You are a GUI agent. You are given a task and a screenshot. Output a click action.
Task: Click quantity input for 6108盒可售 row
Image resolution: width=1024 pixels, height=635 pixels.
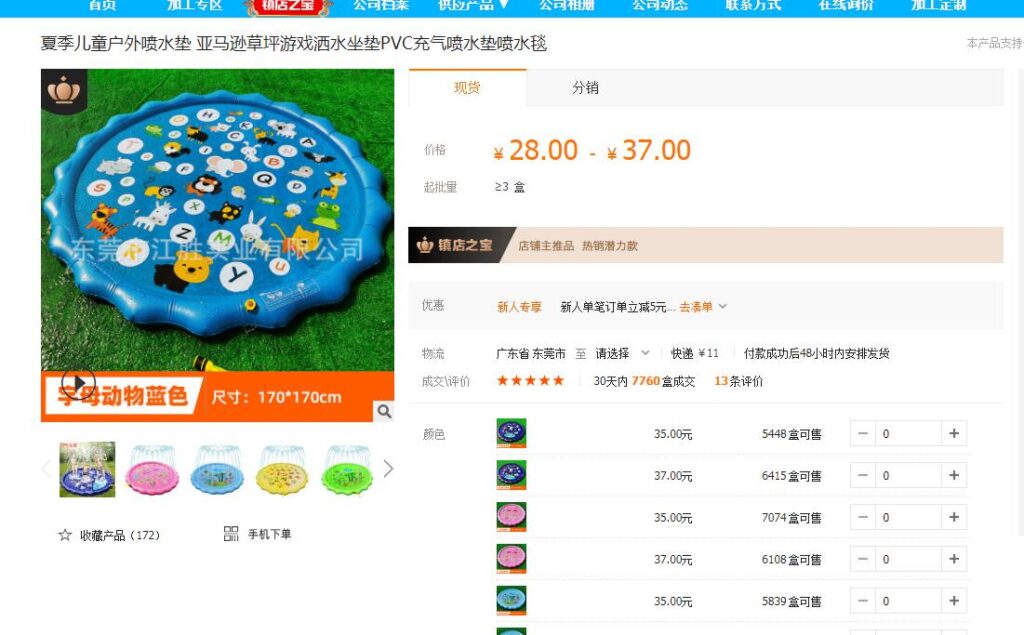908,559
